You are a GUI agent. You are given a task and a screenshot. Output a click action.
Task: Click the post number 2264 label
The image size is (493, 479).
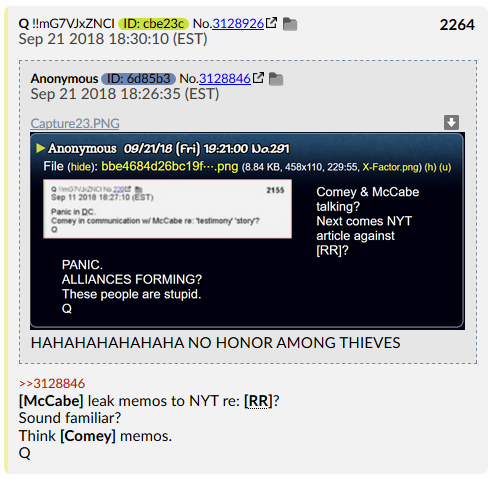click(457, 25)
